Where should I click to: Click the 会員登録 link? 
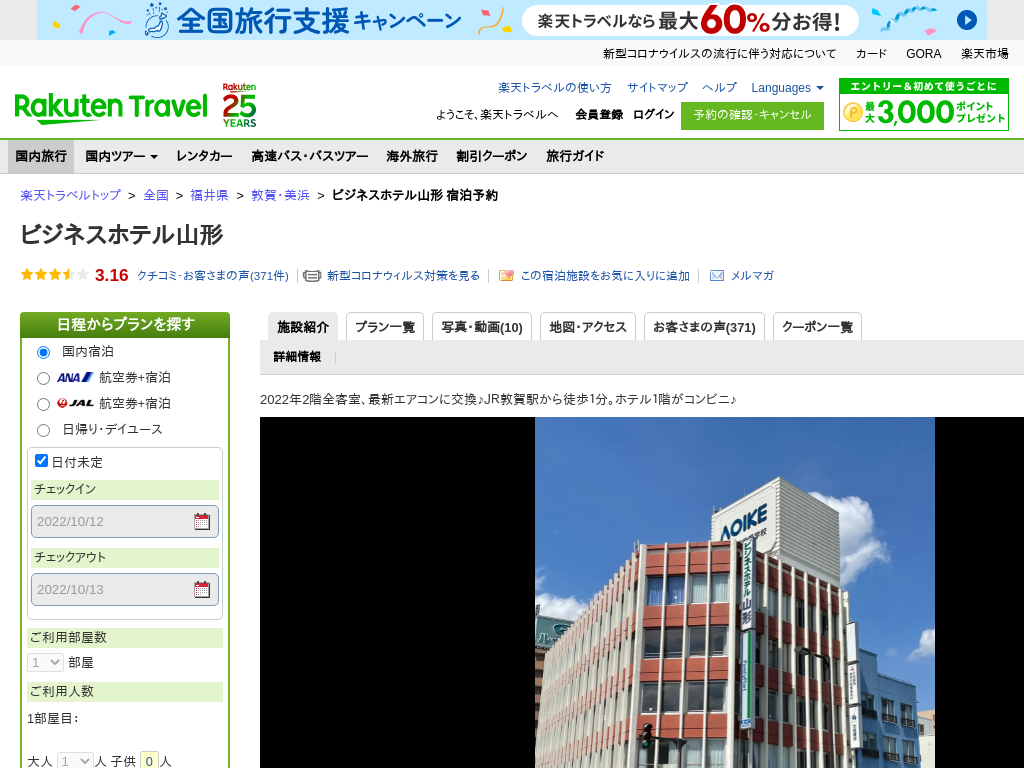(599, 114)
